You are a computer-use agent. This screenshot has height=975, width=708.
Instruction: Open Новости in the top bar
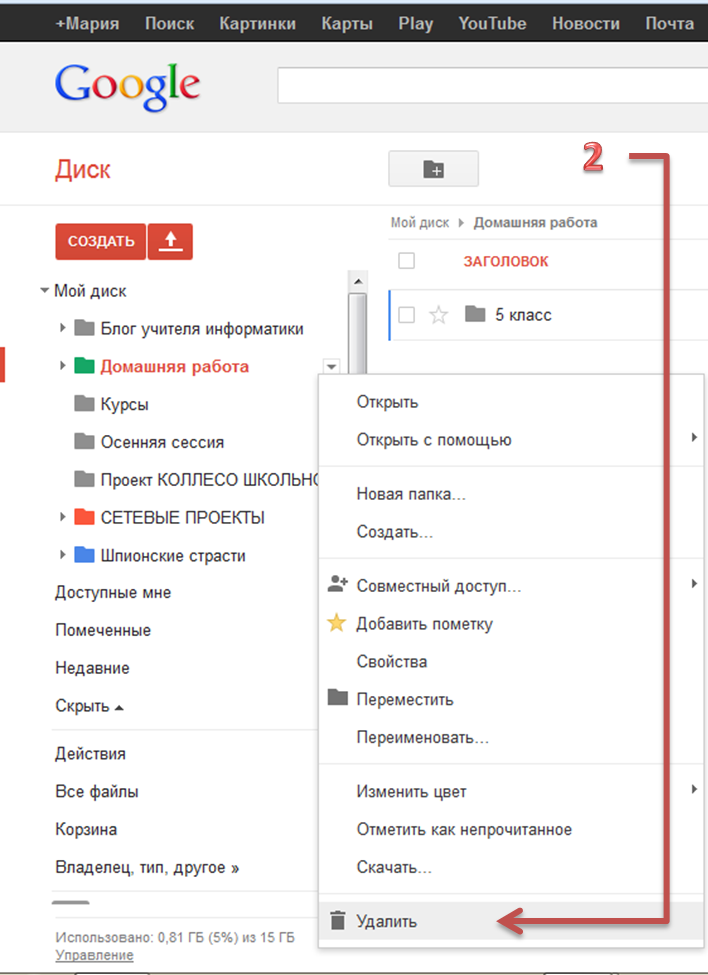(x=586, y=24)
